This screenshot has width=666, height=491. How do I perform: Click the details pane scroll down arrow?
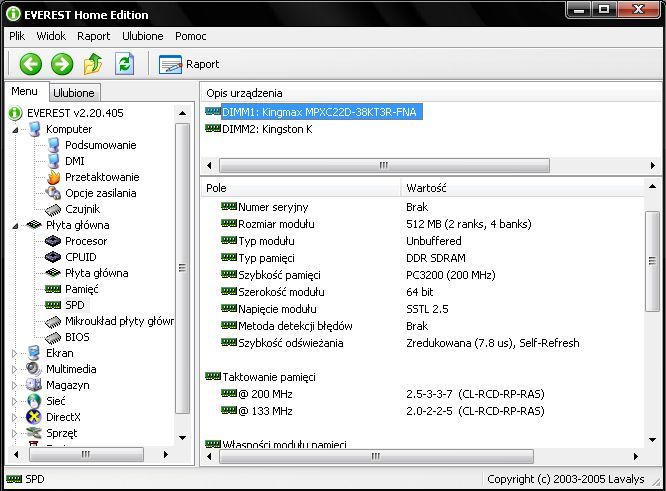click(652, 440)
